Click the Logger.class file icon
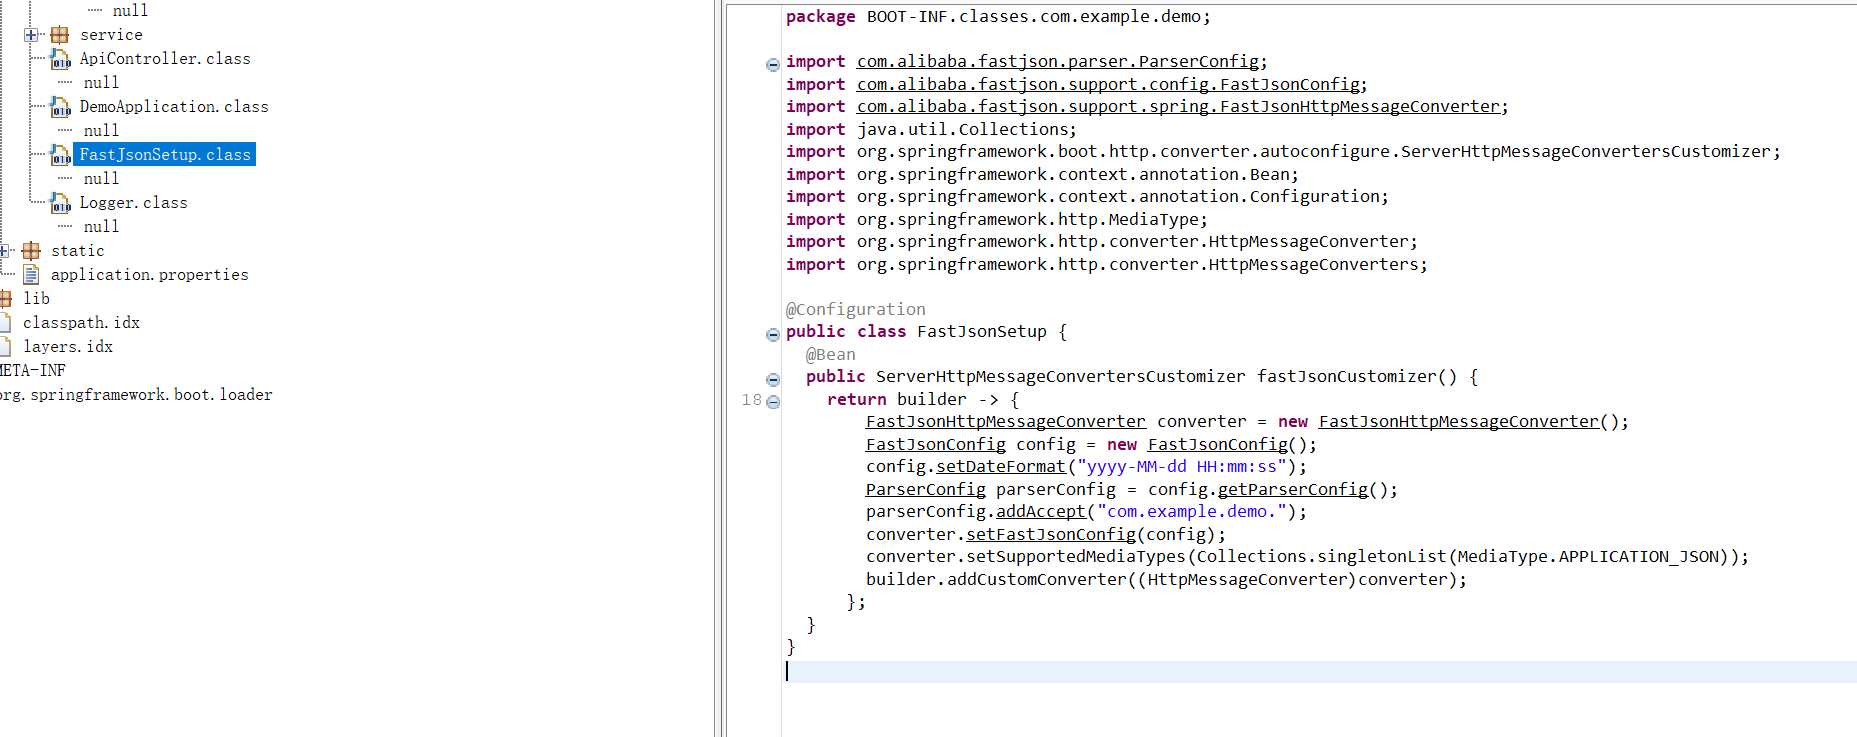This screenshot has height=737, width=1857. click(x=61, y=203)
